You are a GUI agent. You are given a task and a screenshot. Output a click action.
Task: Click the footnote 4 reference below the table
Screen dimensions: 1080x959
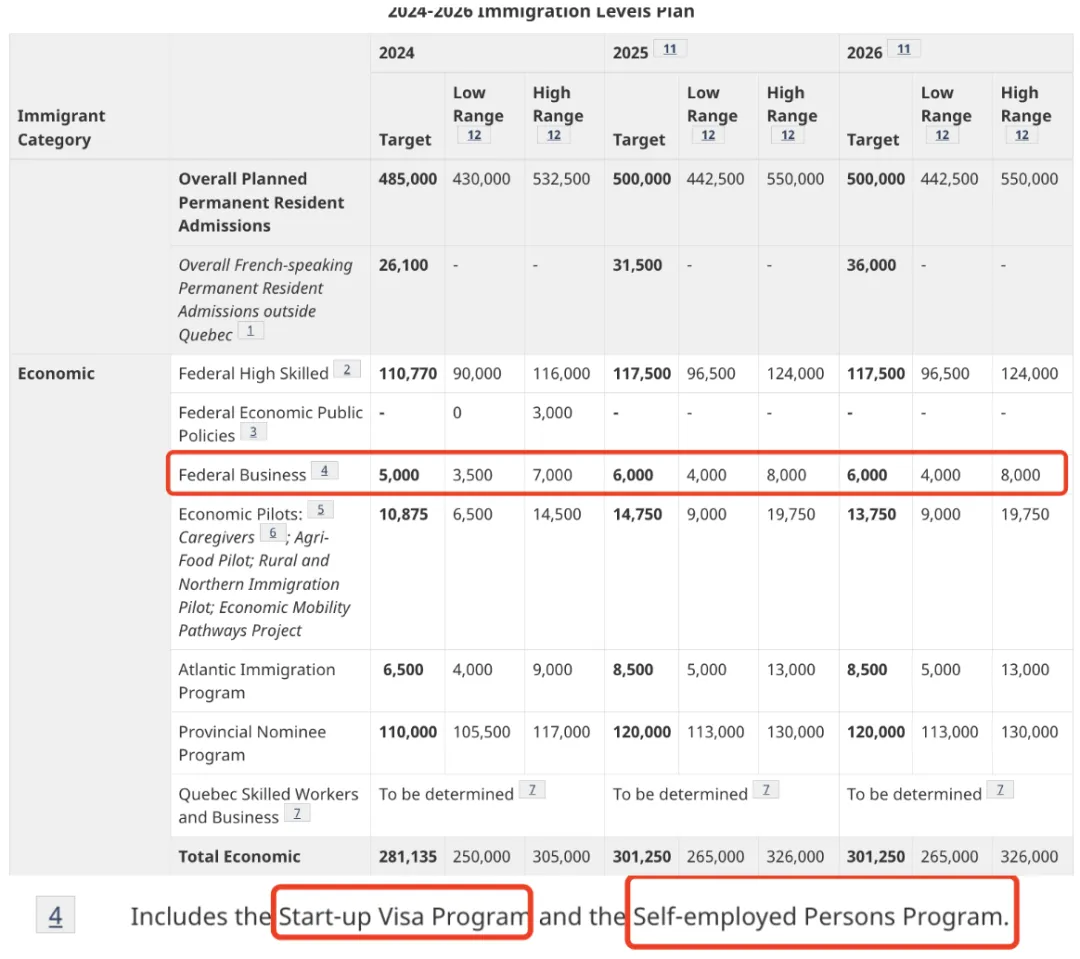55,916
